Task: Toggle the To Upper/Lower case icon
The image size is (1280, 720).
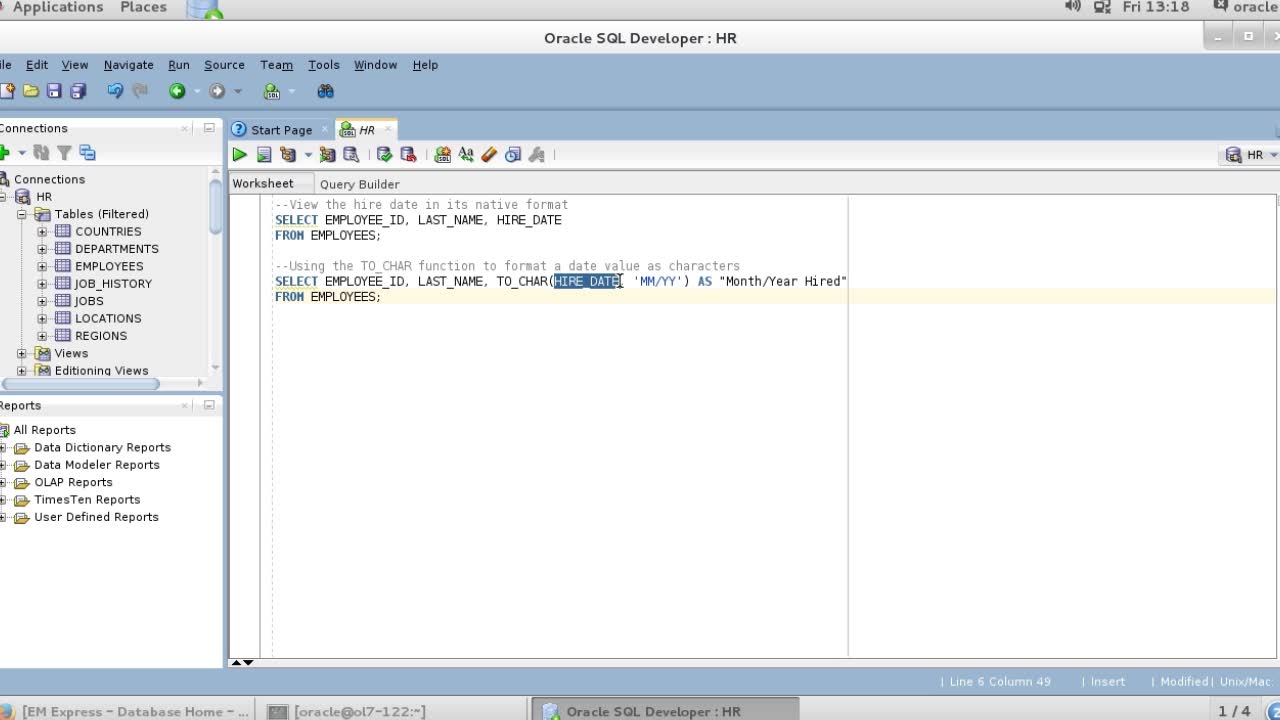Action: pyautogui.click(x=466, y=155)
